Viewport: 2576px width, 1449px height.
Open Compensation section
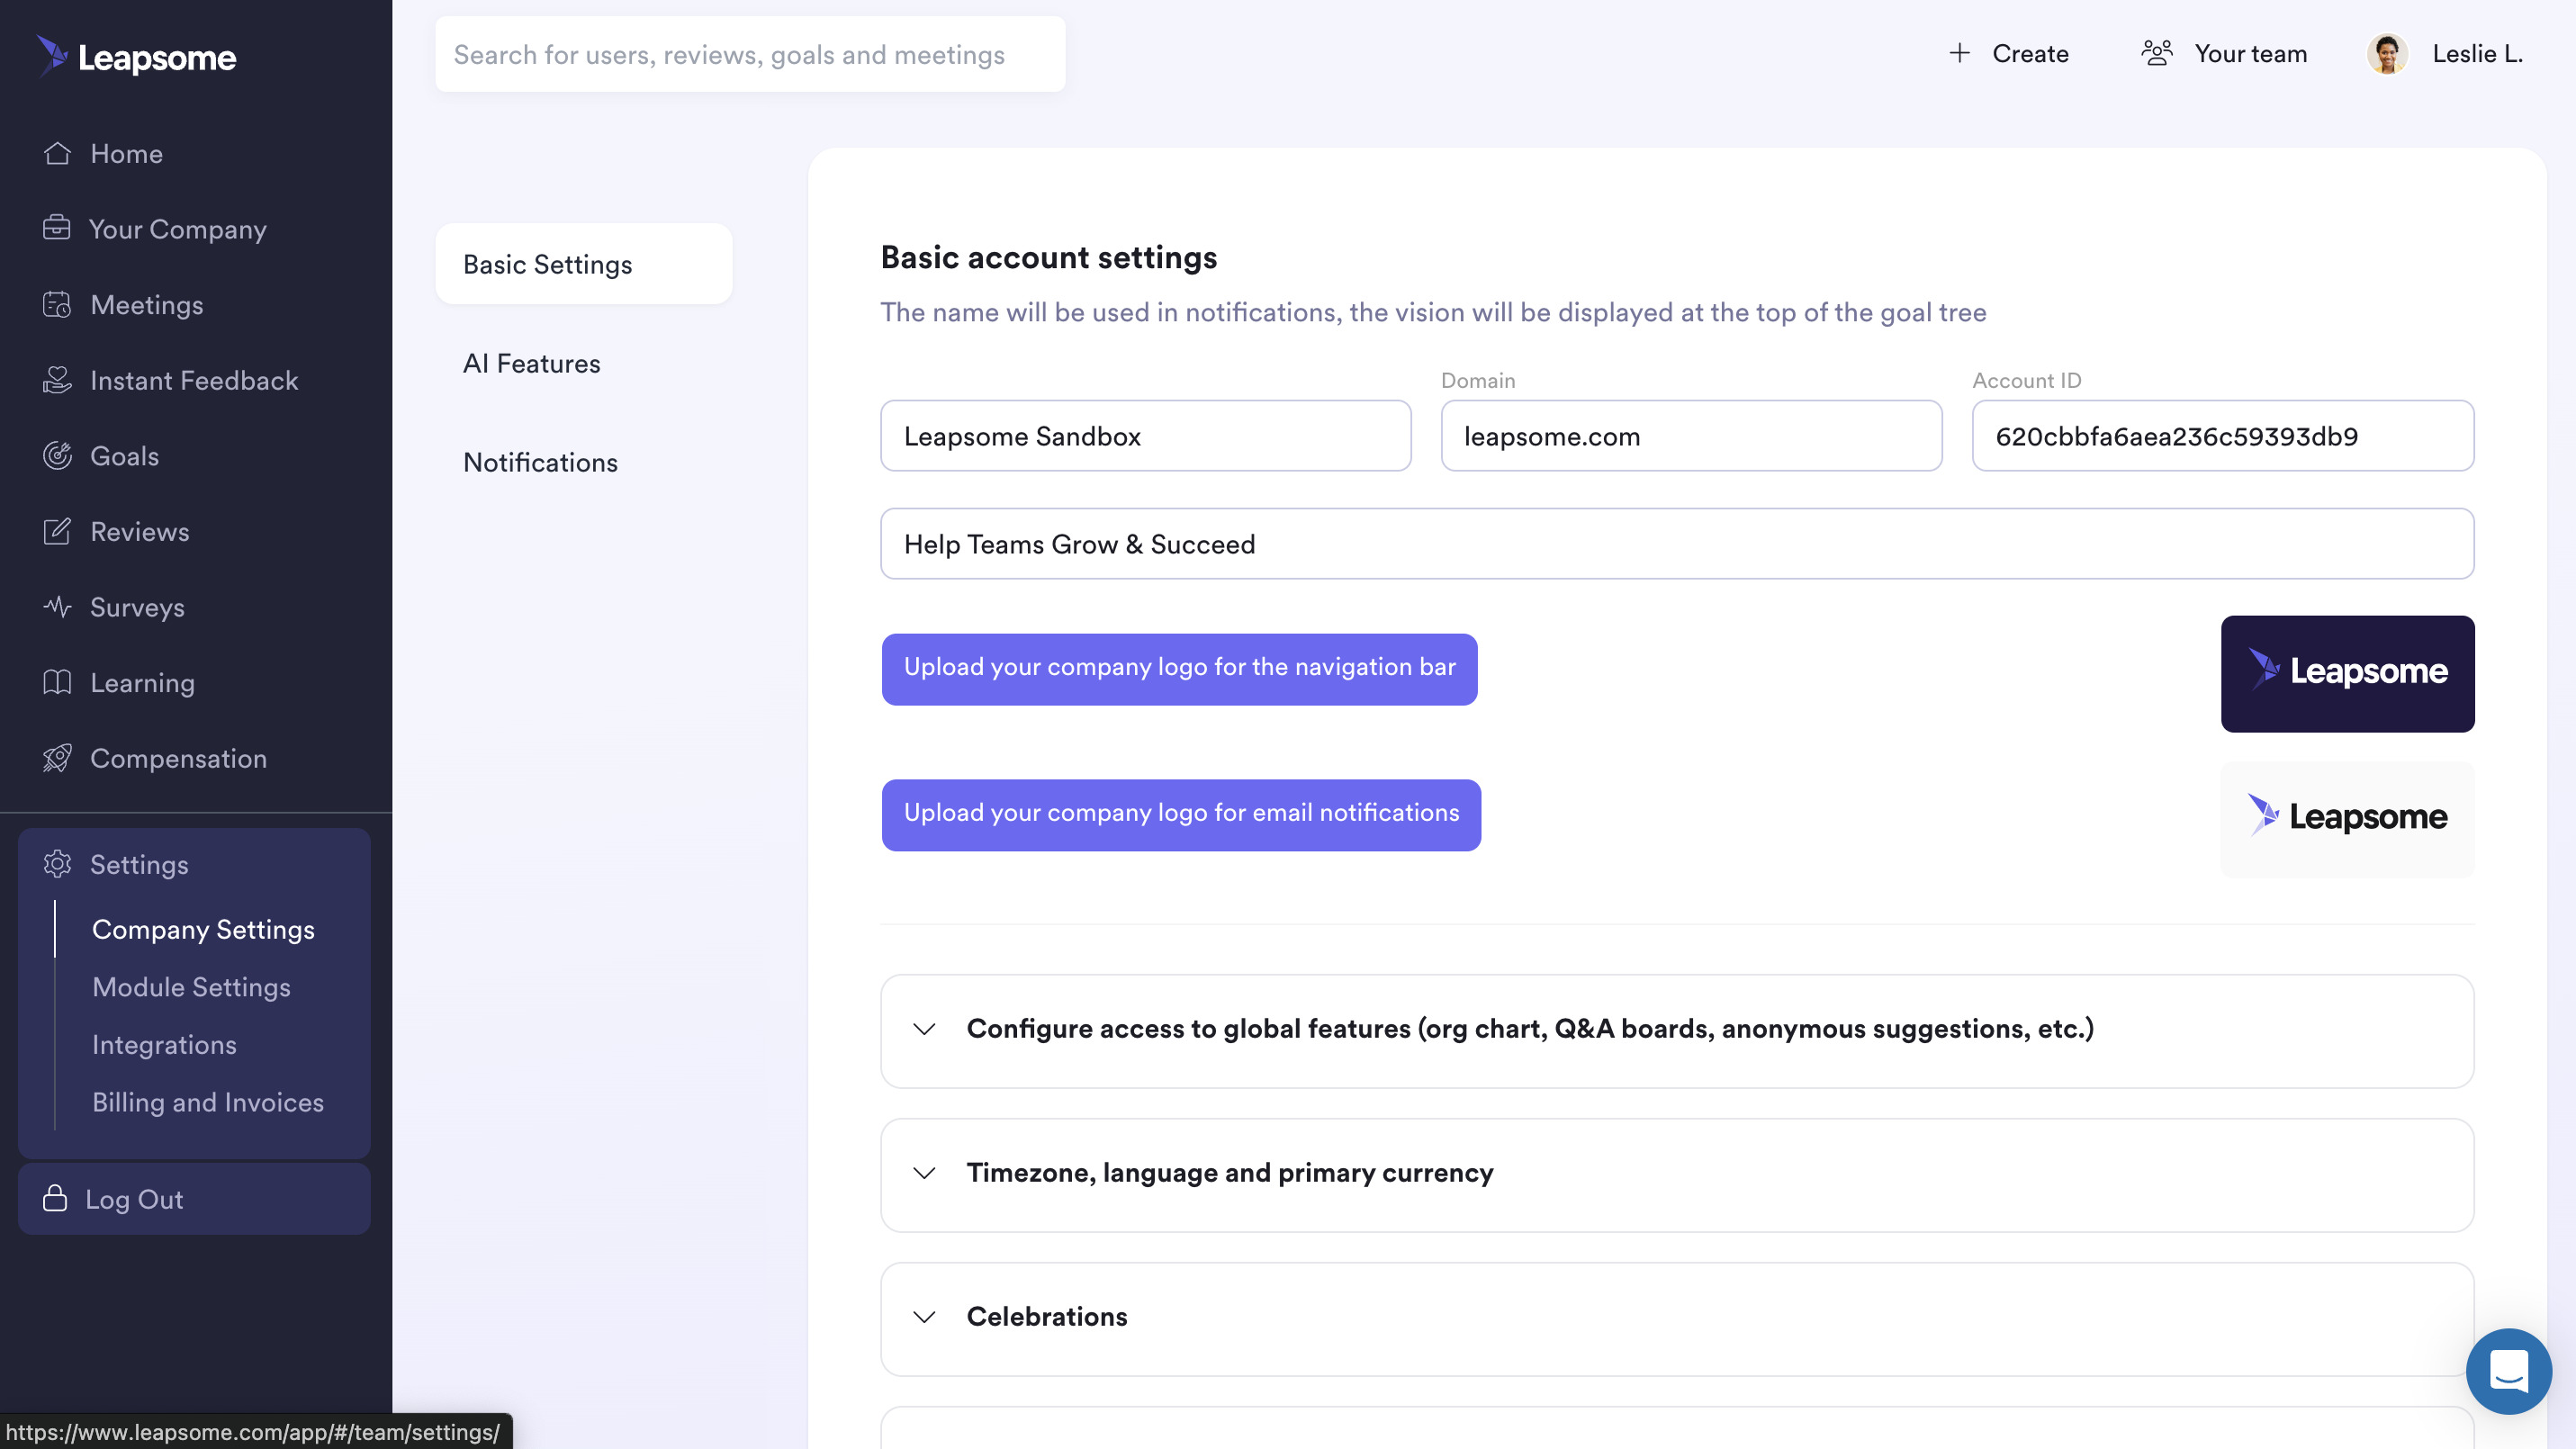(178, 758)
